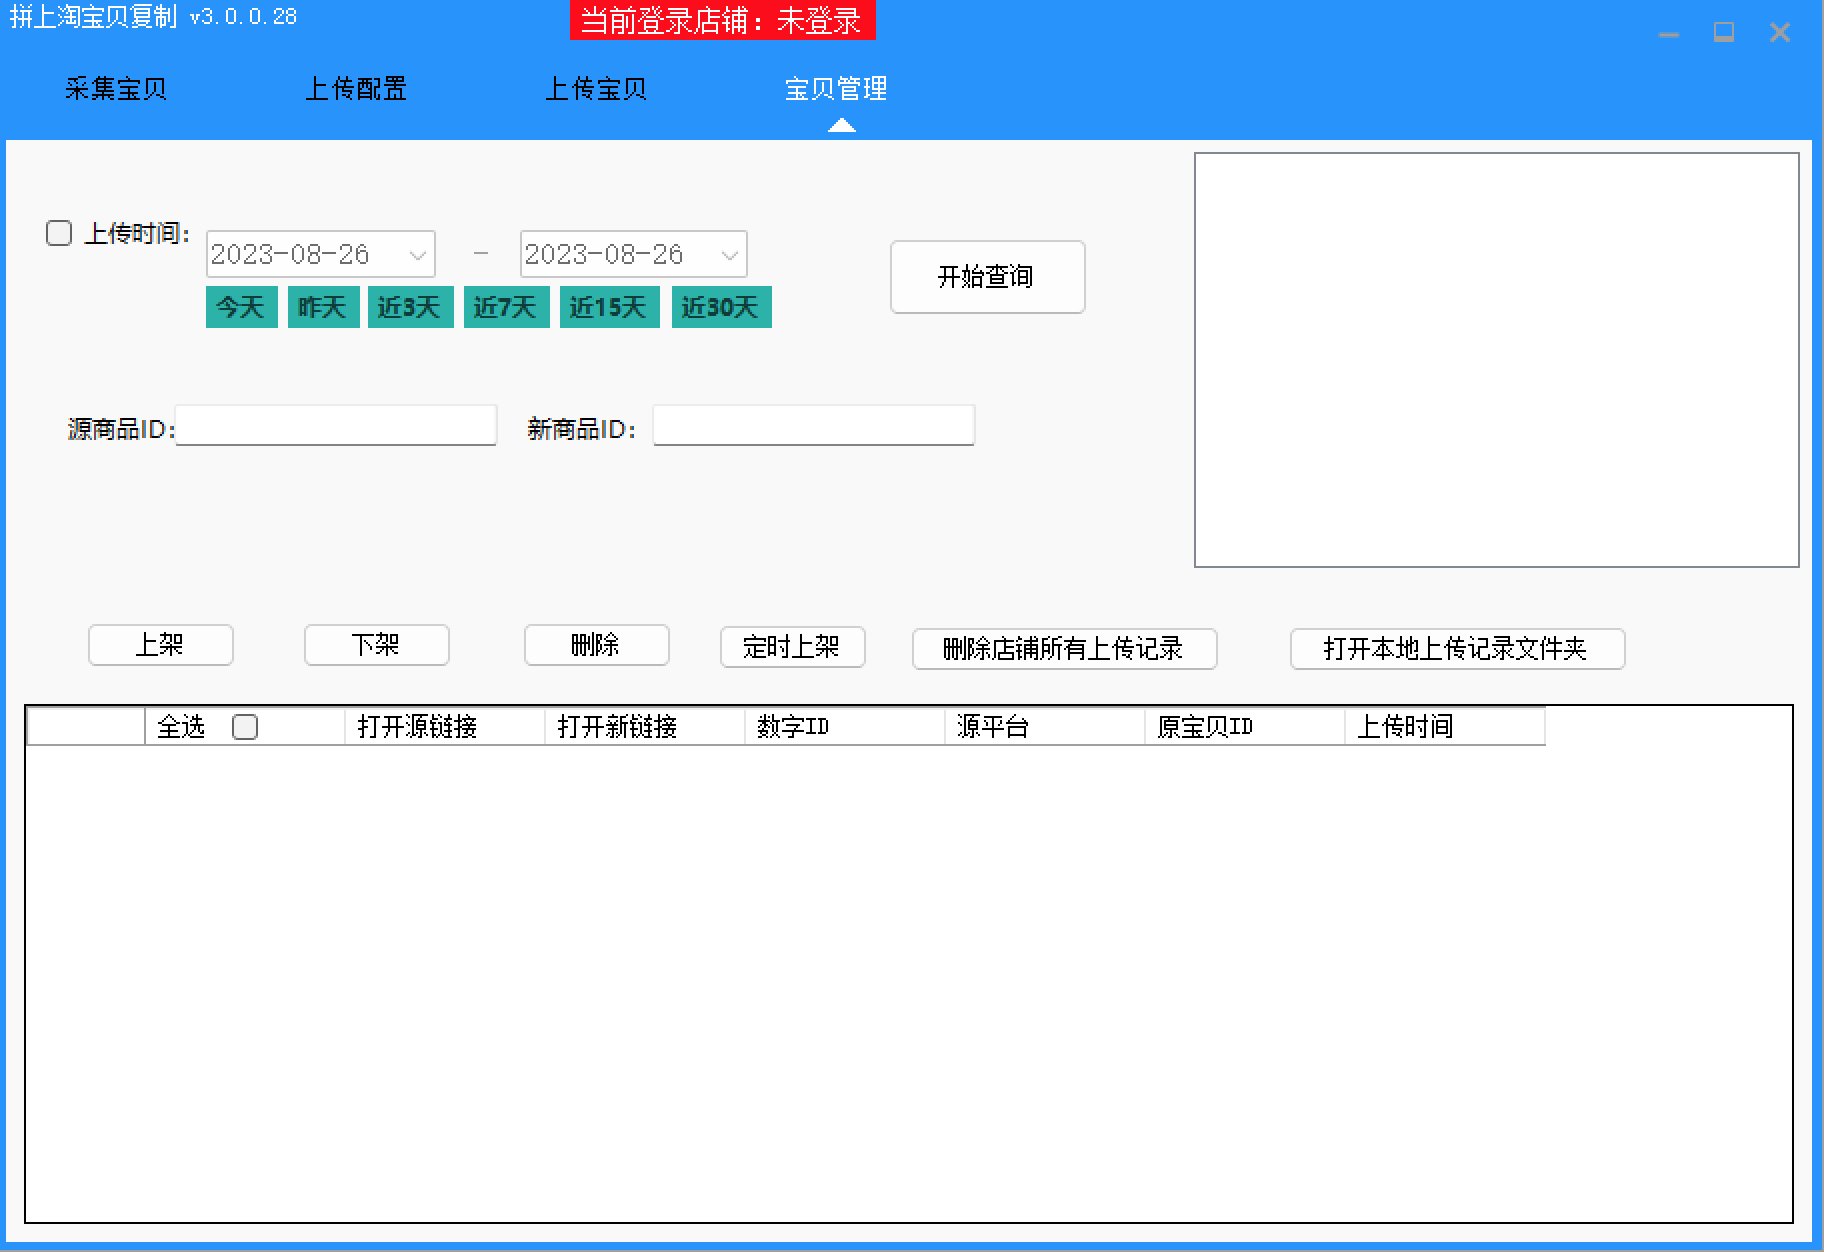Sort by the 上传时间 column header
The width and height of the screenshot is (1824, 1252).
click(1445, 727)
